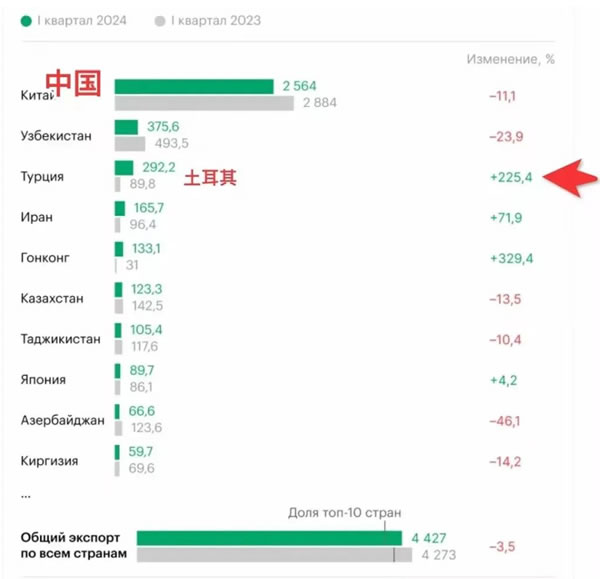Click the Киргизия −14,2 change value

505,462
